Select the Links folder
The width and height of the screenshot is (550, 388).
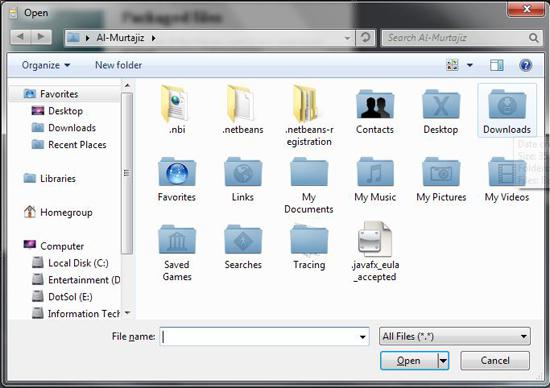(x=243, y=179)
